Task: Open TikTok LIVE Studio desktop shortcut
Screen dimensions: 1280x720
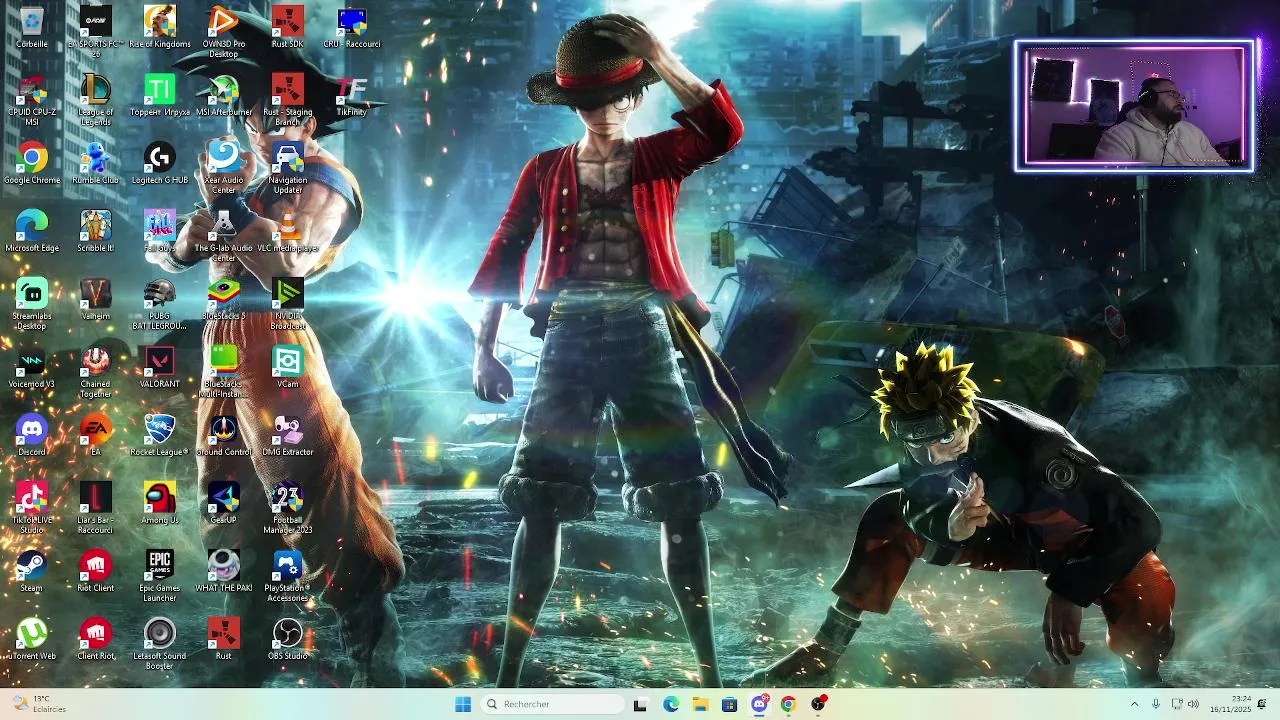Action: (x=32, y=508)
